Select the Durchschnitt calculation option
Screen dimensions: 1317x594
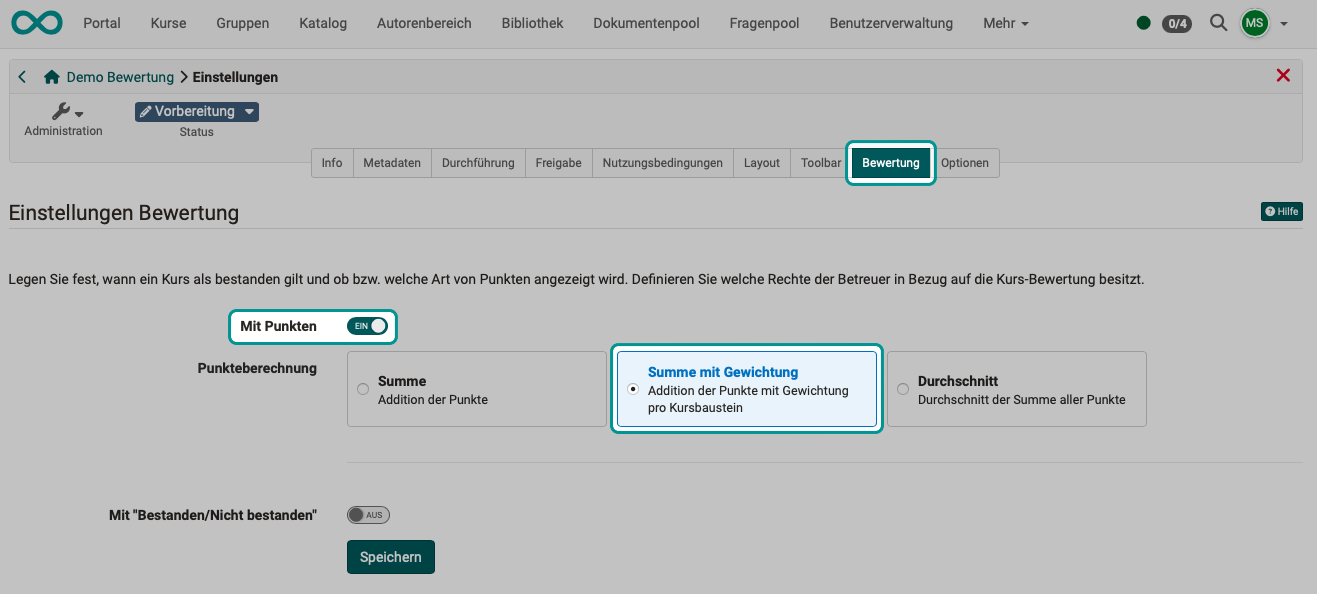(x=903, y=389)
